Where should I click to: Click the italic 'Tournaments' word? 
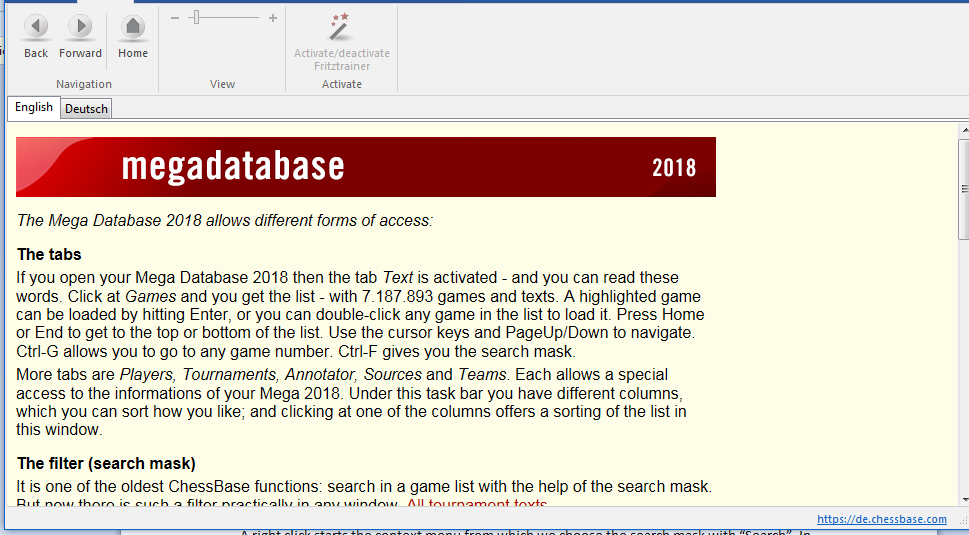229,375
